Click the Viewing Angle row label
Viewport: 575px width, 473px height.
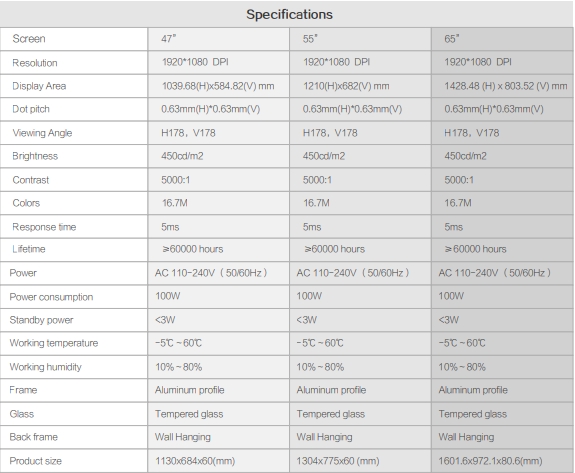coord(42,133)
